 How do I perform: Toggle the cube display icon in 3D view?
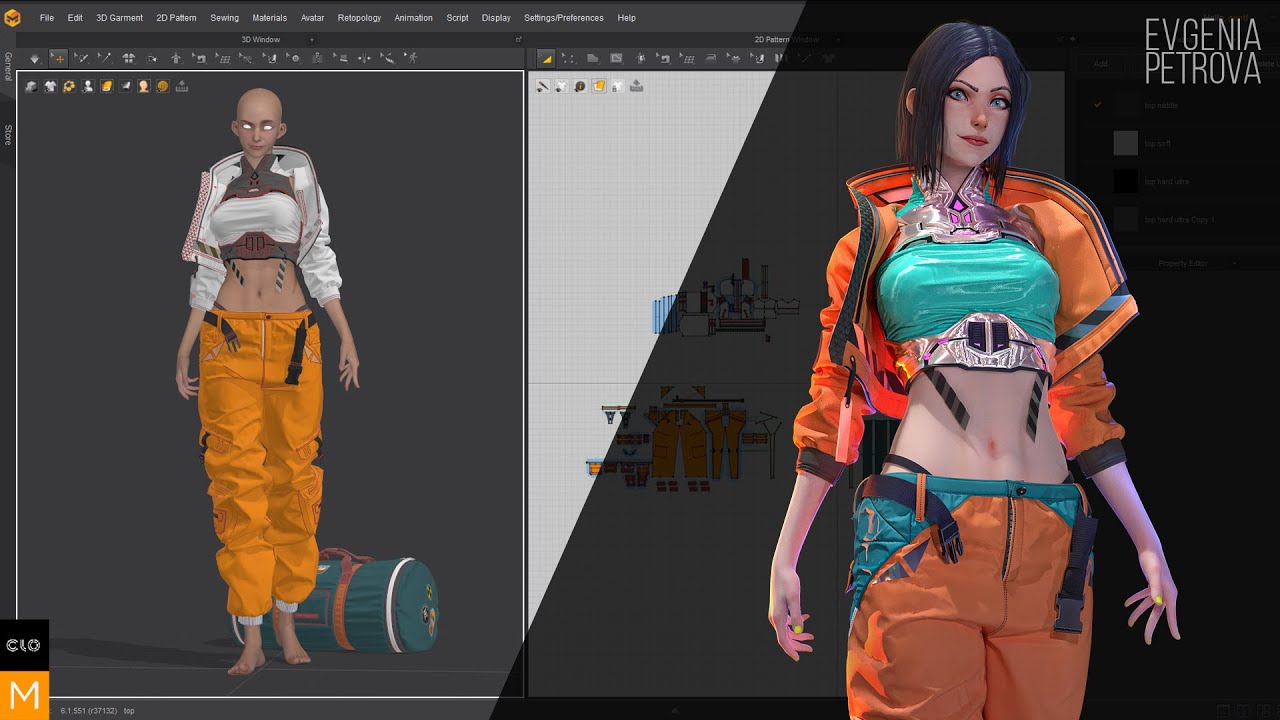(31, 87)
